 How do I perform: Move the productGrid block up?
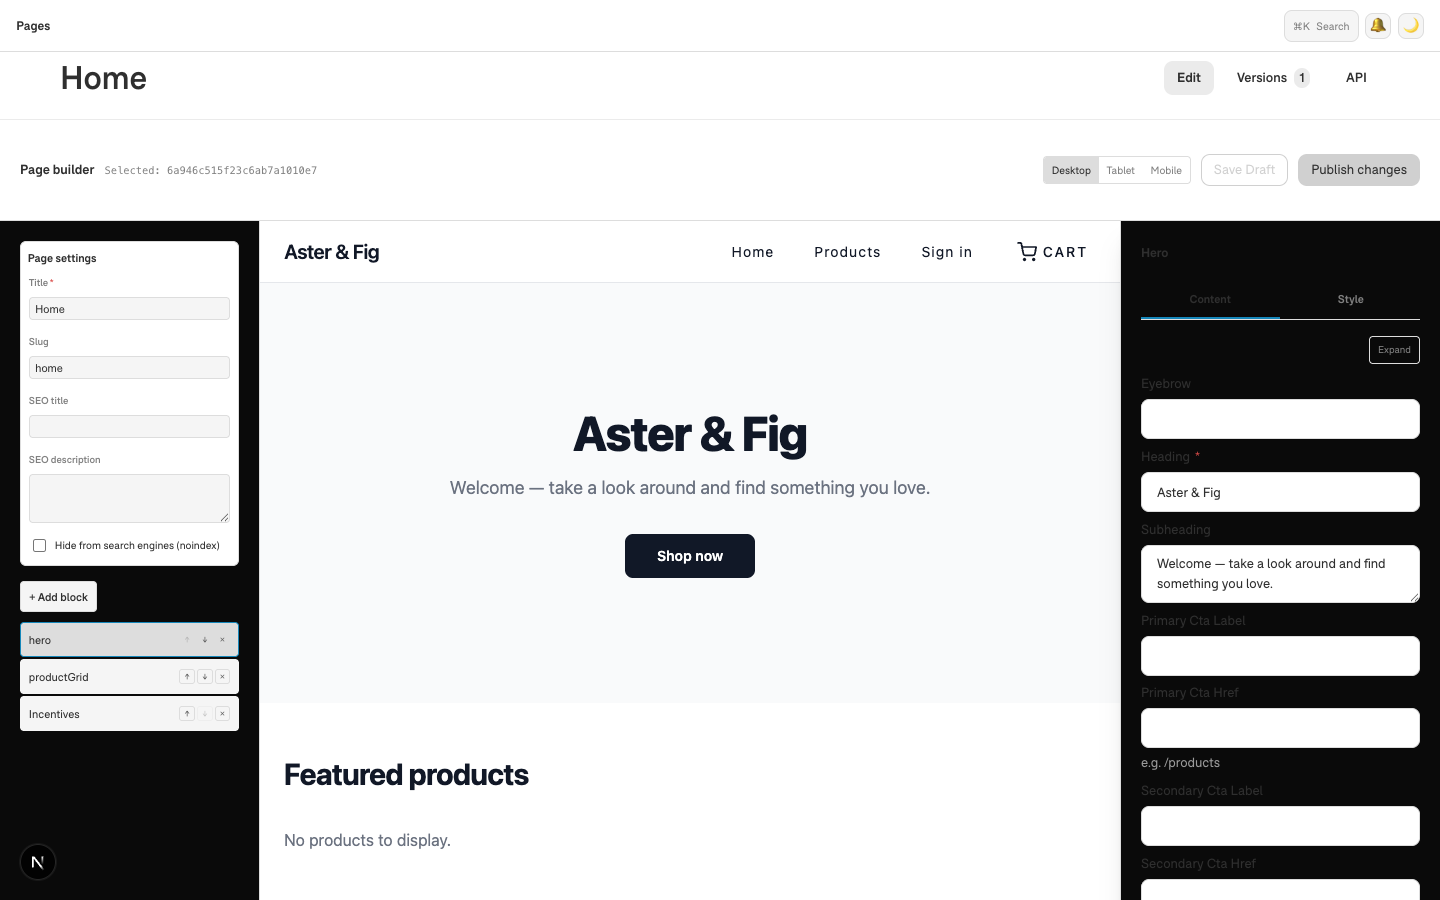187,677
